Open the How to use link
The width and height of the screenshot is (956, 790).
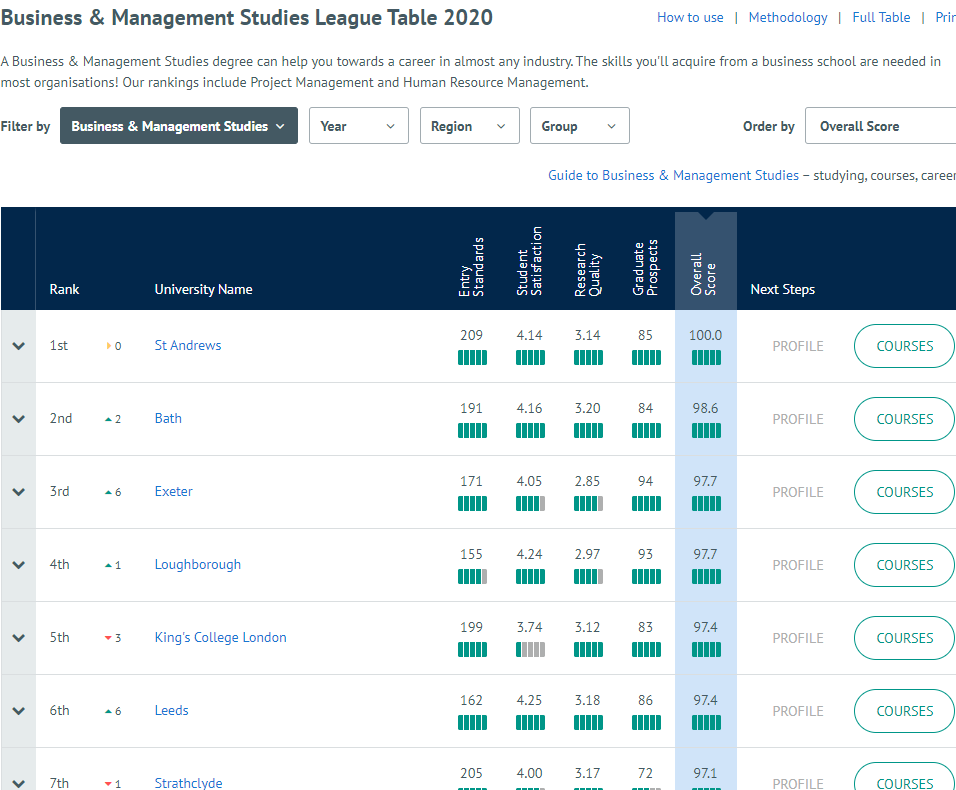pyautogui.click(x=690, y=18)
